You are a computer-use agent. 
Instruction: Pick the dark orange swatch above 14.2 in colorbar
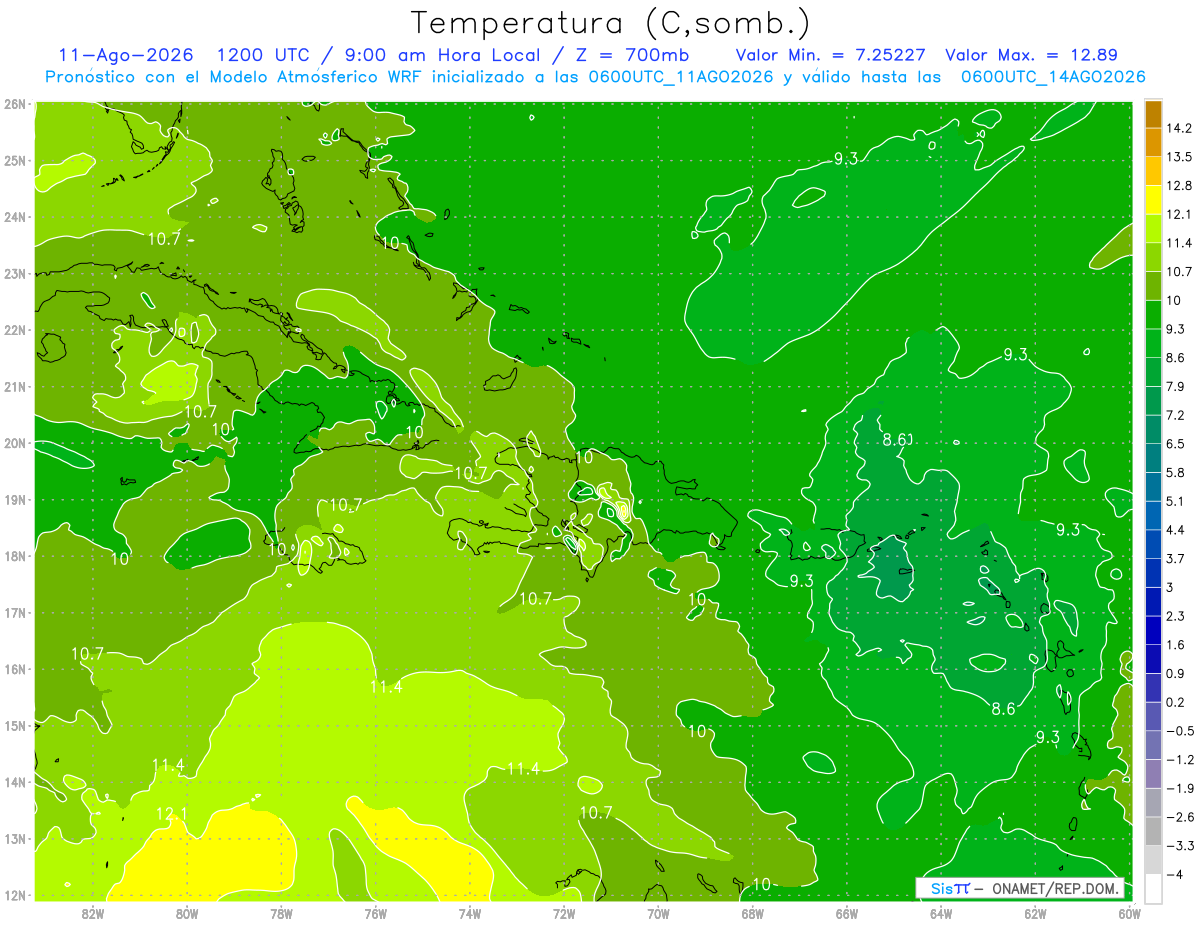(1153, 114)
